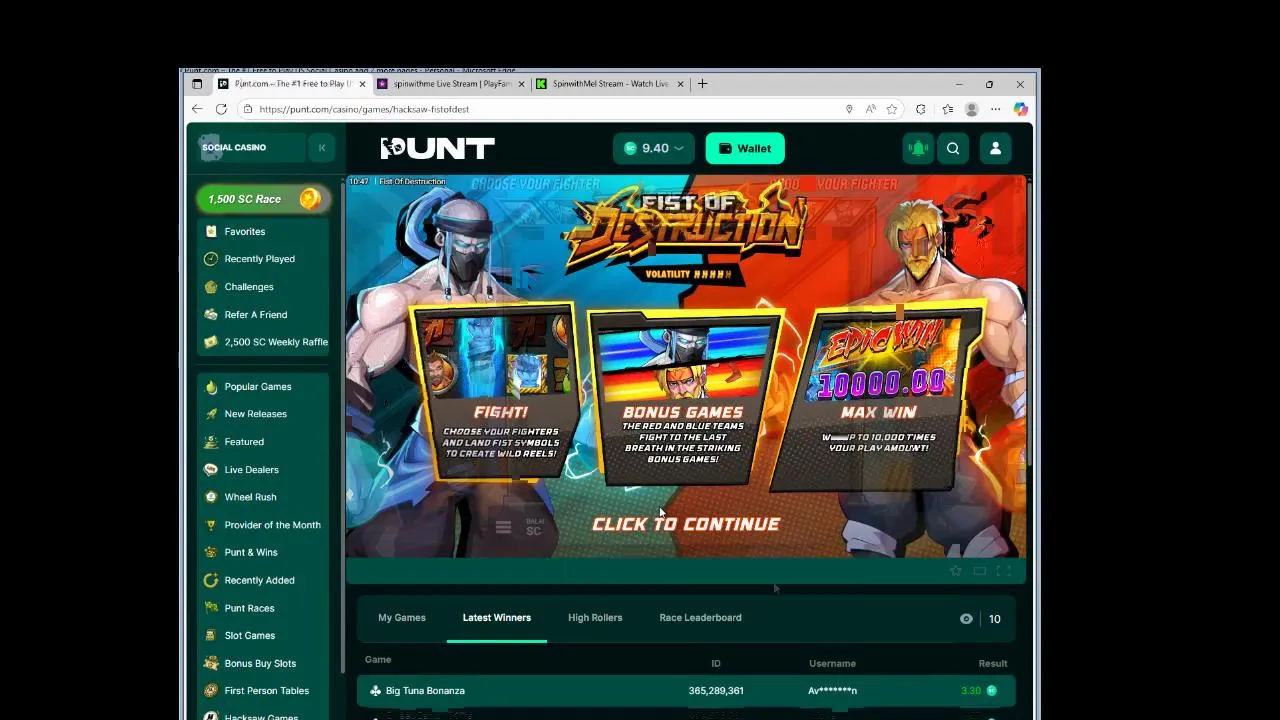This screenshot has width=1280, height=720.
Task: Click the read aloud icon in address bar
Action: (871, 109)
